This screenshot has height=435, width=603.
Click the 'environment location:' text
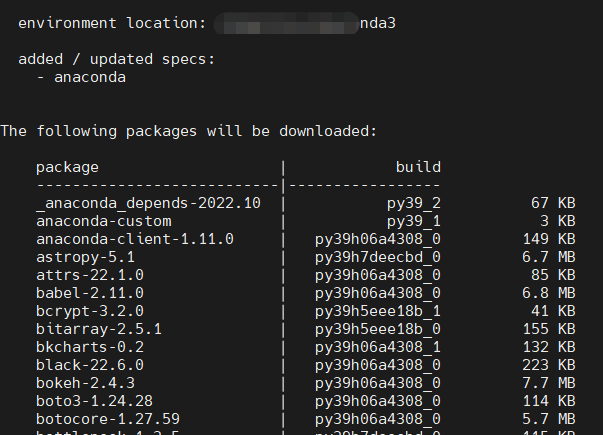tap(112, 23)
